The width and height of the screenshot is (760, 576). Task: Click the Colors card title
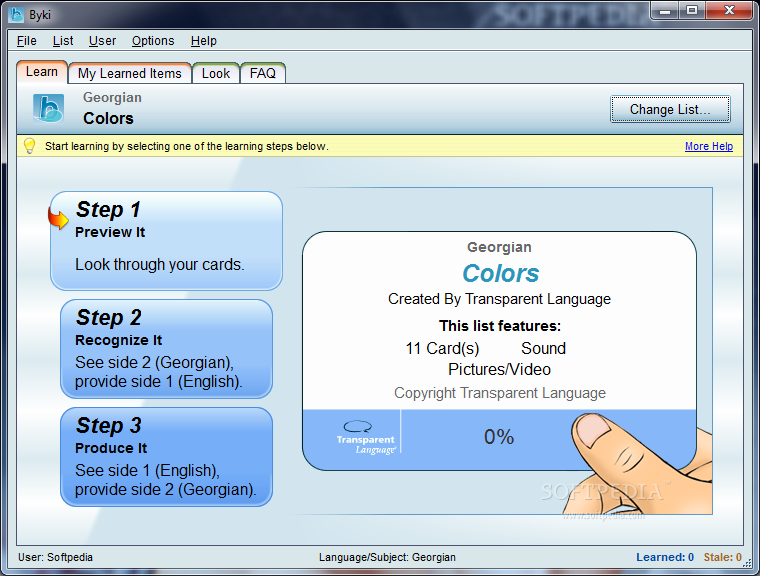point(500,273)
